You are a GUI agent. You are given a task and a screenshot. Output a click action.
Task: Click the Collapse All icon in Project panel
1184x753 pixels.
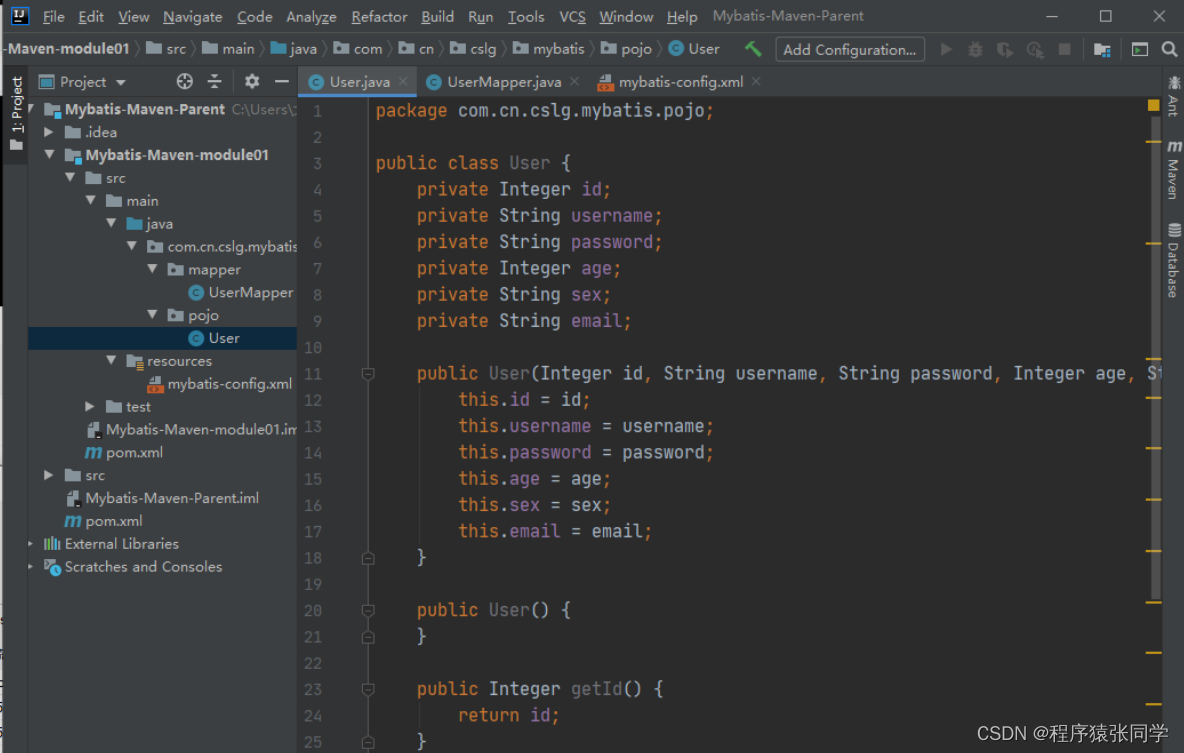pos(214,82)
